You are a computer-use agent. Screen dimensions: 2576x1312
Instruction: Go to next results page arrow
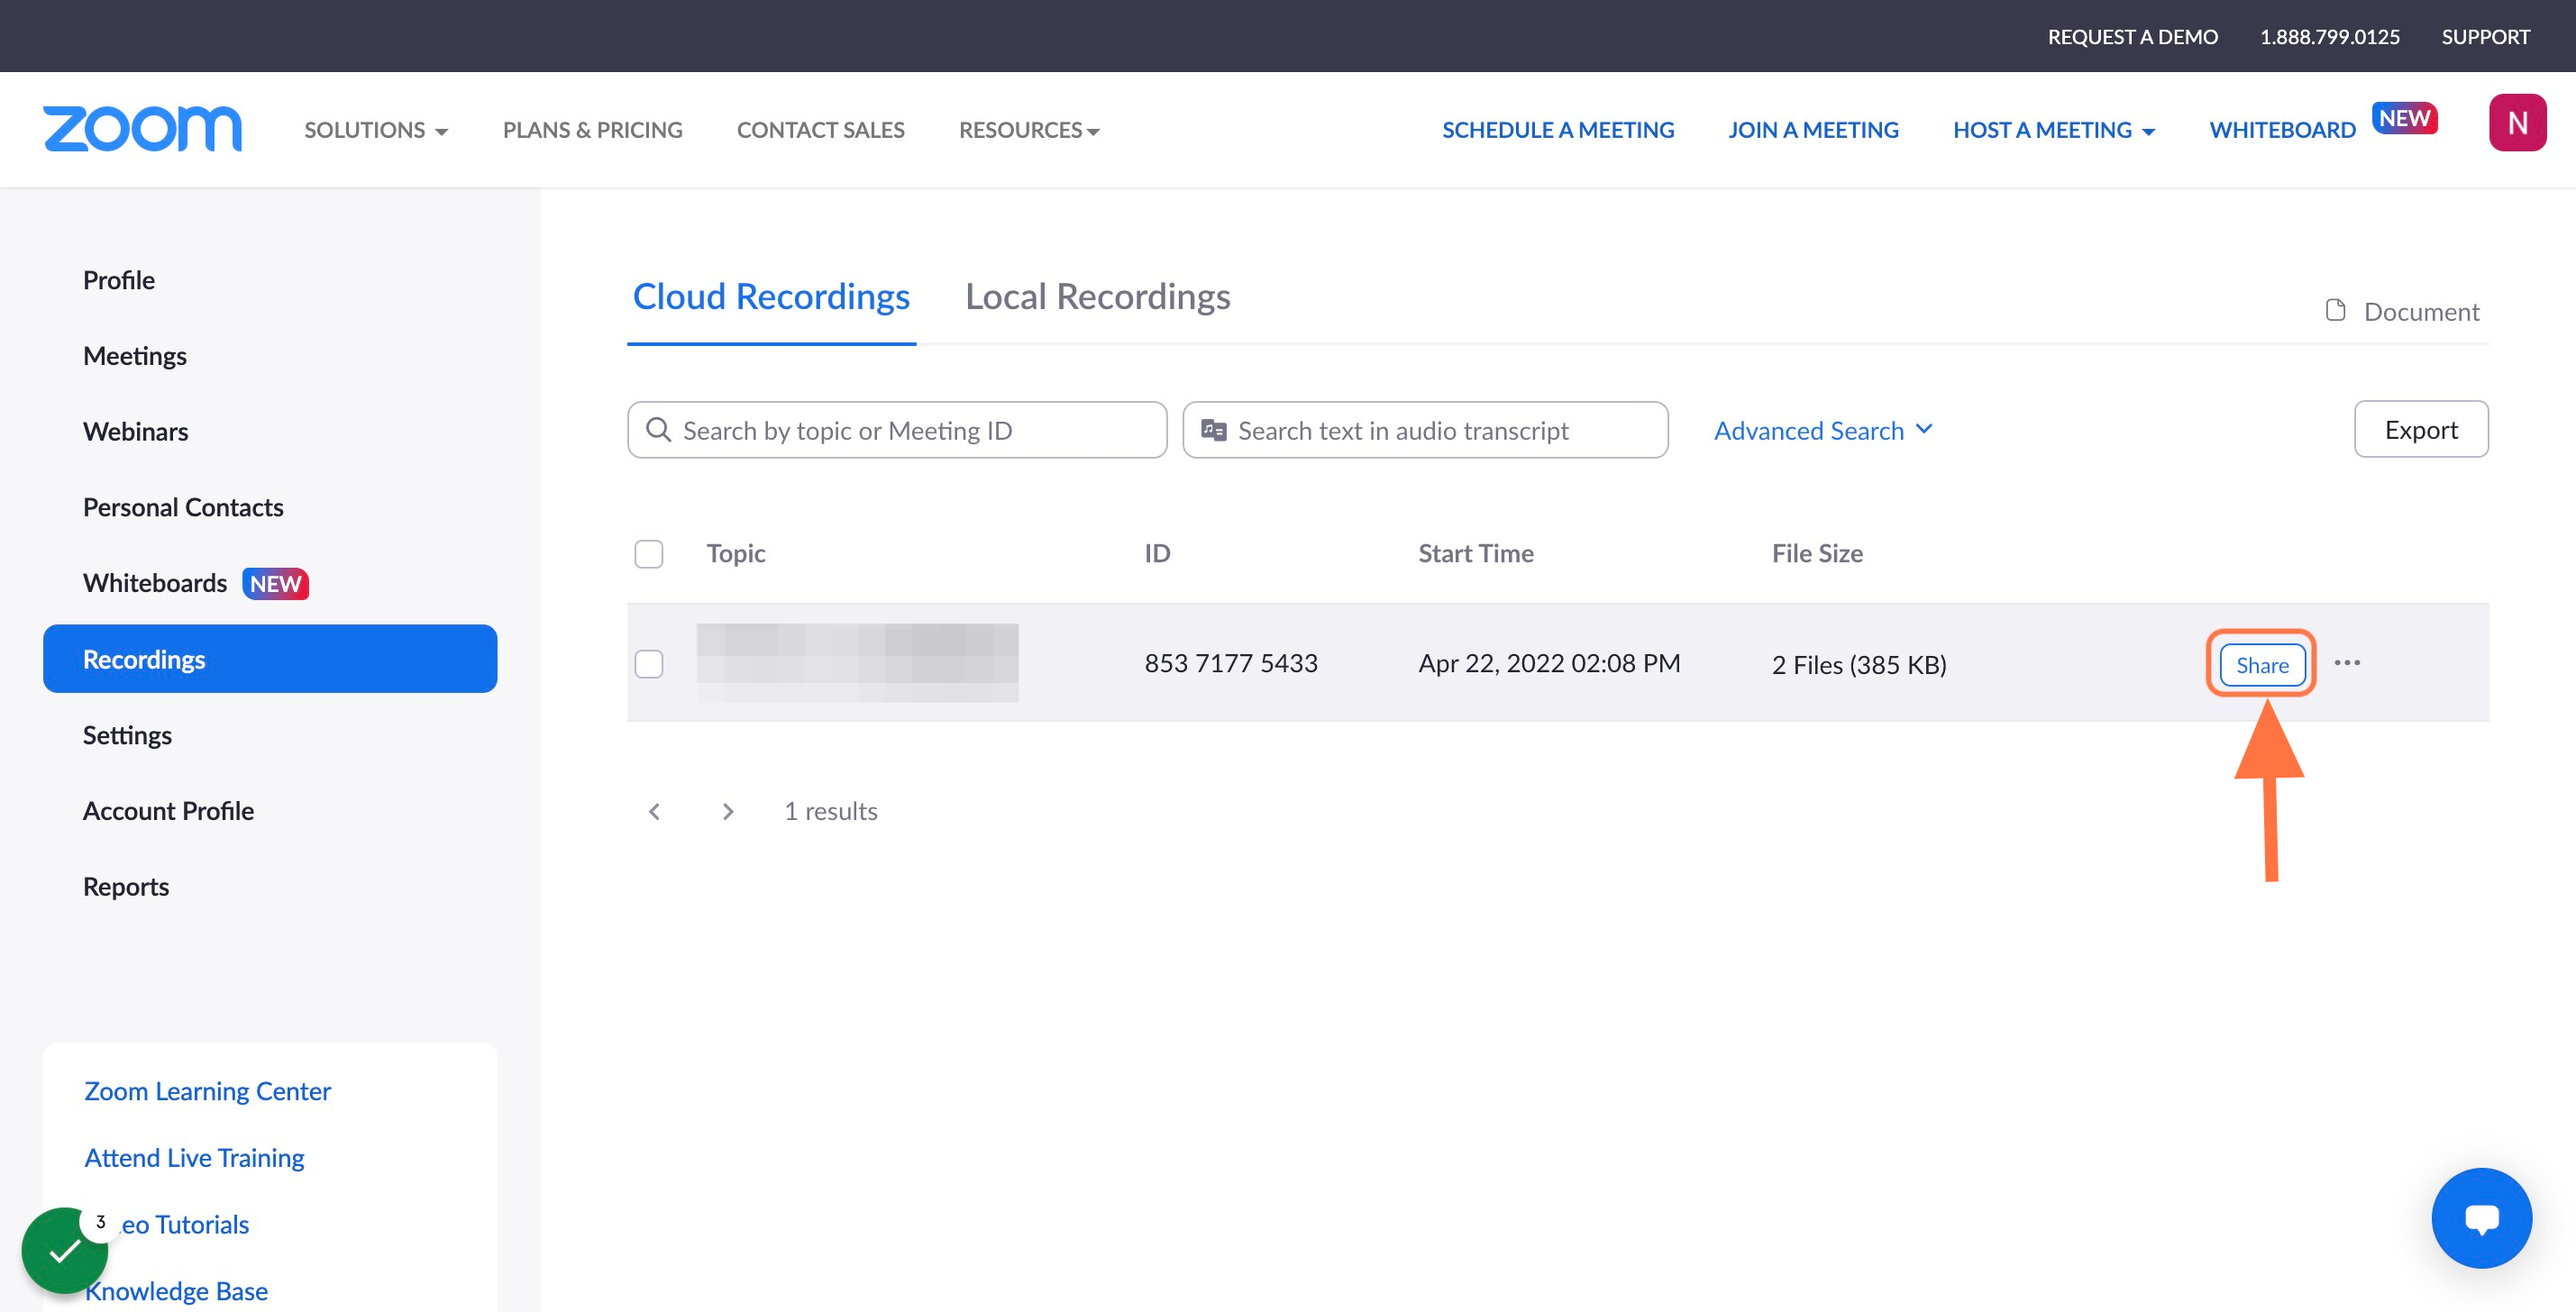coord(728,811)
